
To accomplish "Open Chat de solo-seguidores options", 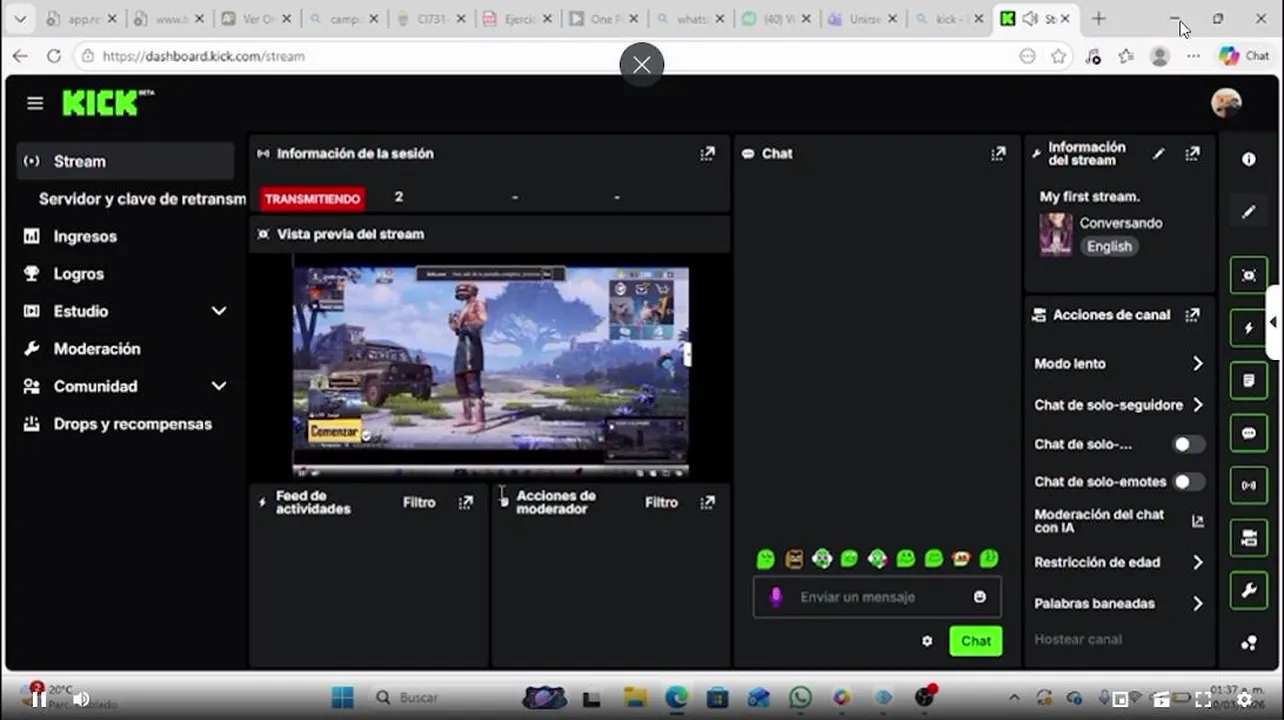I will (1118, 405).
